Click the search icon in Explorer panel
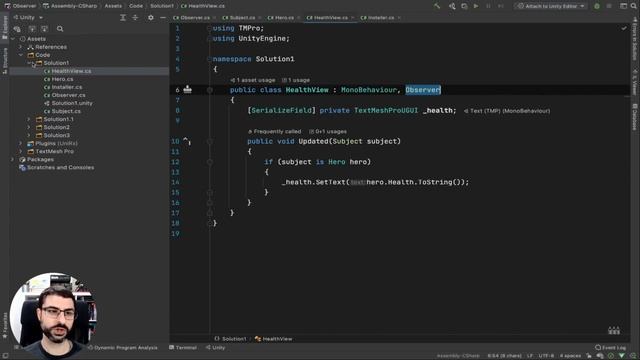640x360 pixels. click(60, 29)
